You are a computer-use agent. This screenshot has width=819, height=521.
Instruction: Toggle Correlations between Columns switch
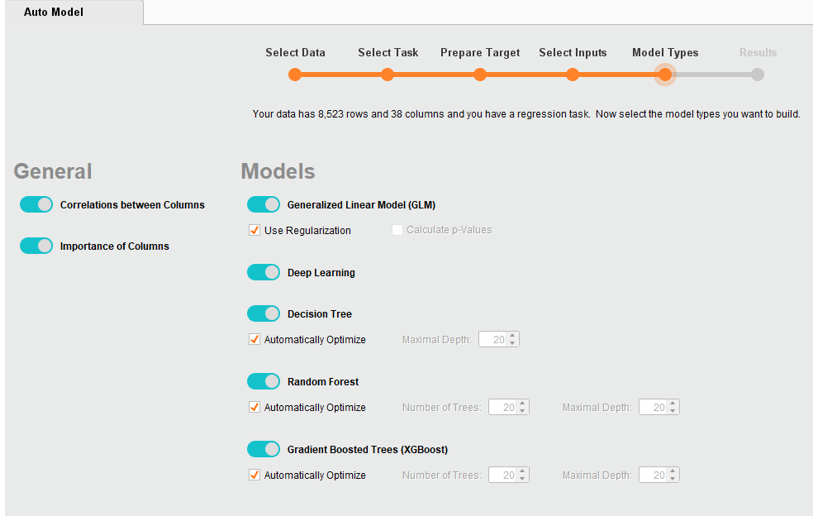(36, 204)
